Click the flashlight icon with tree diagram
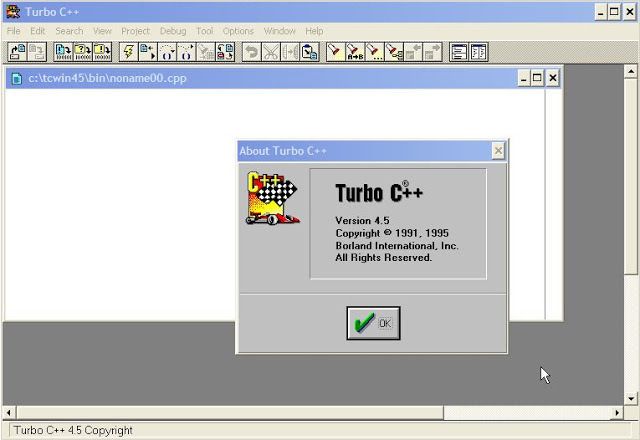Image resolution: width=640 pixels, height=440 pixels. click(394, 52)
